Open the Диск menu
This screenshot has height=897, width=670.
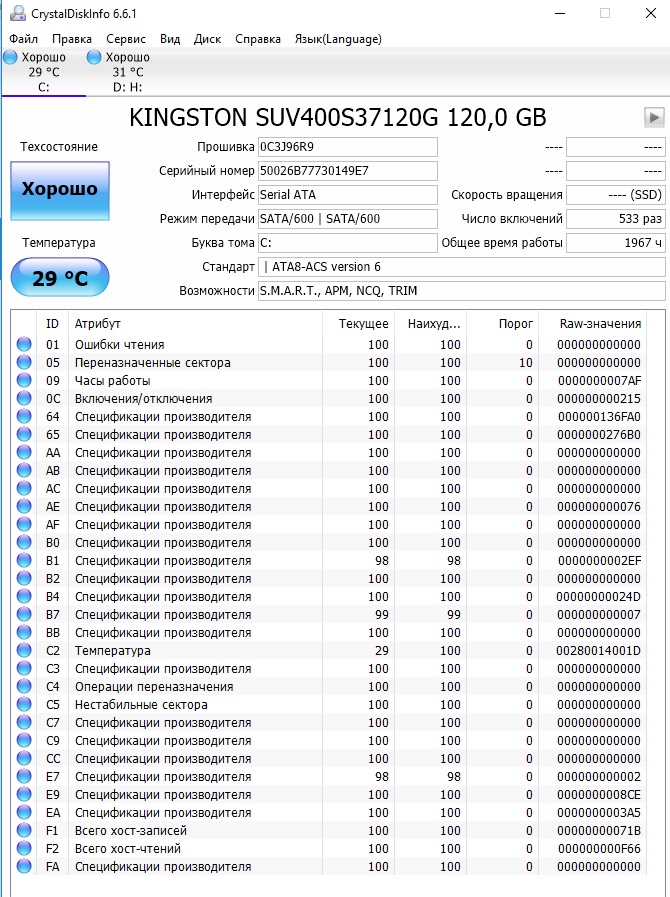(x=207, y=39)
